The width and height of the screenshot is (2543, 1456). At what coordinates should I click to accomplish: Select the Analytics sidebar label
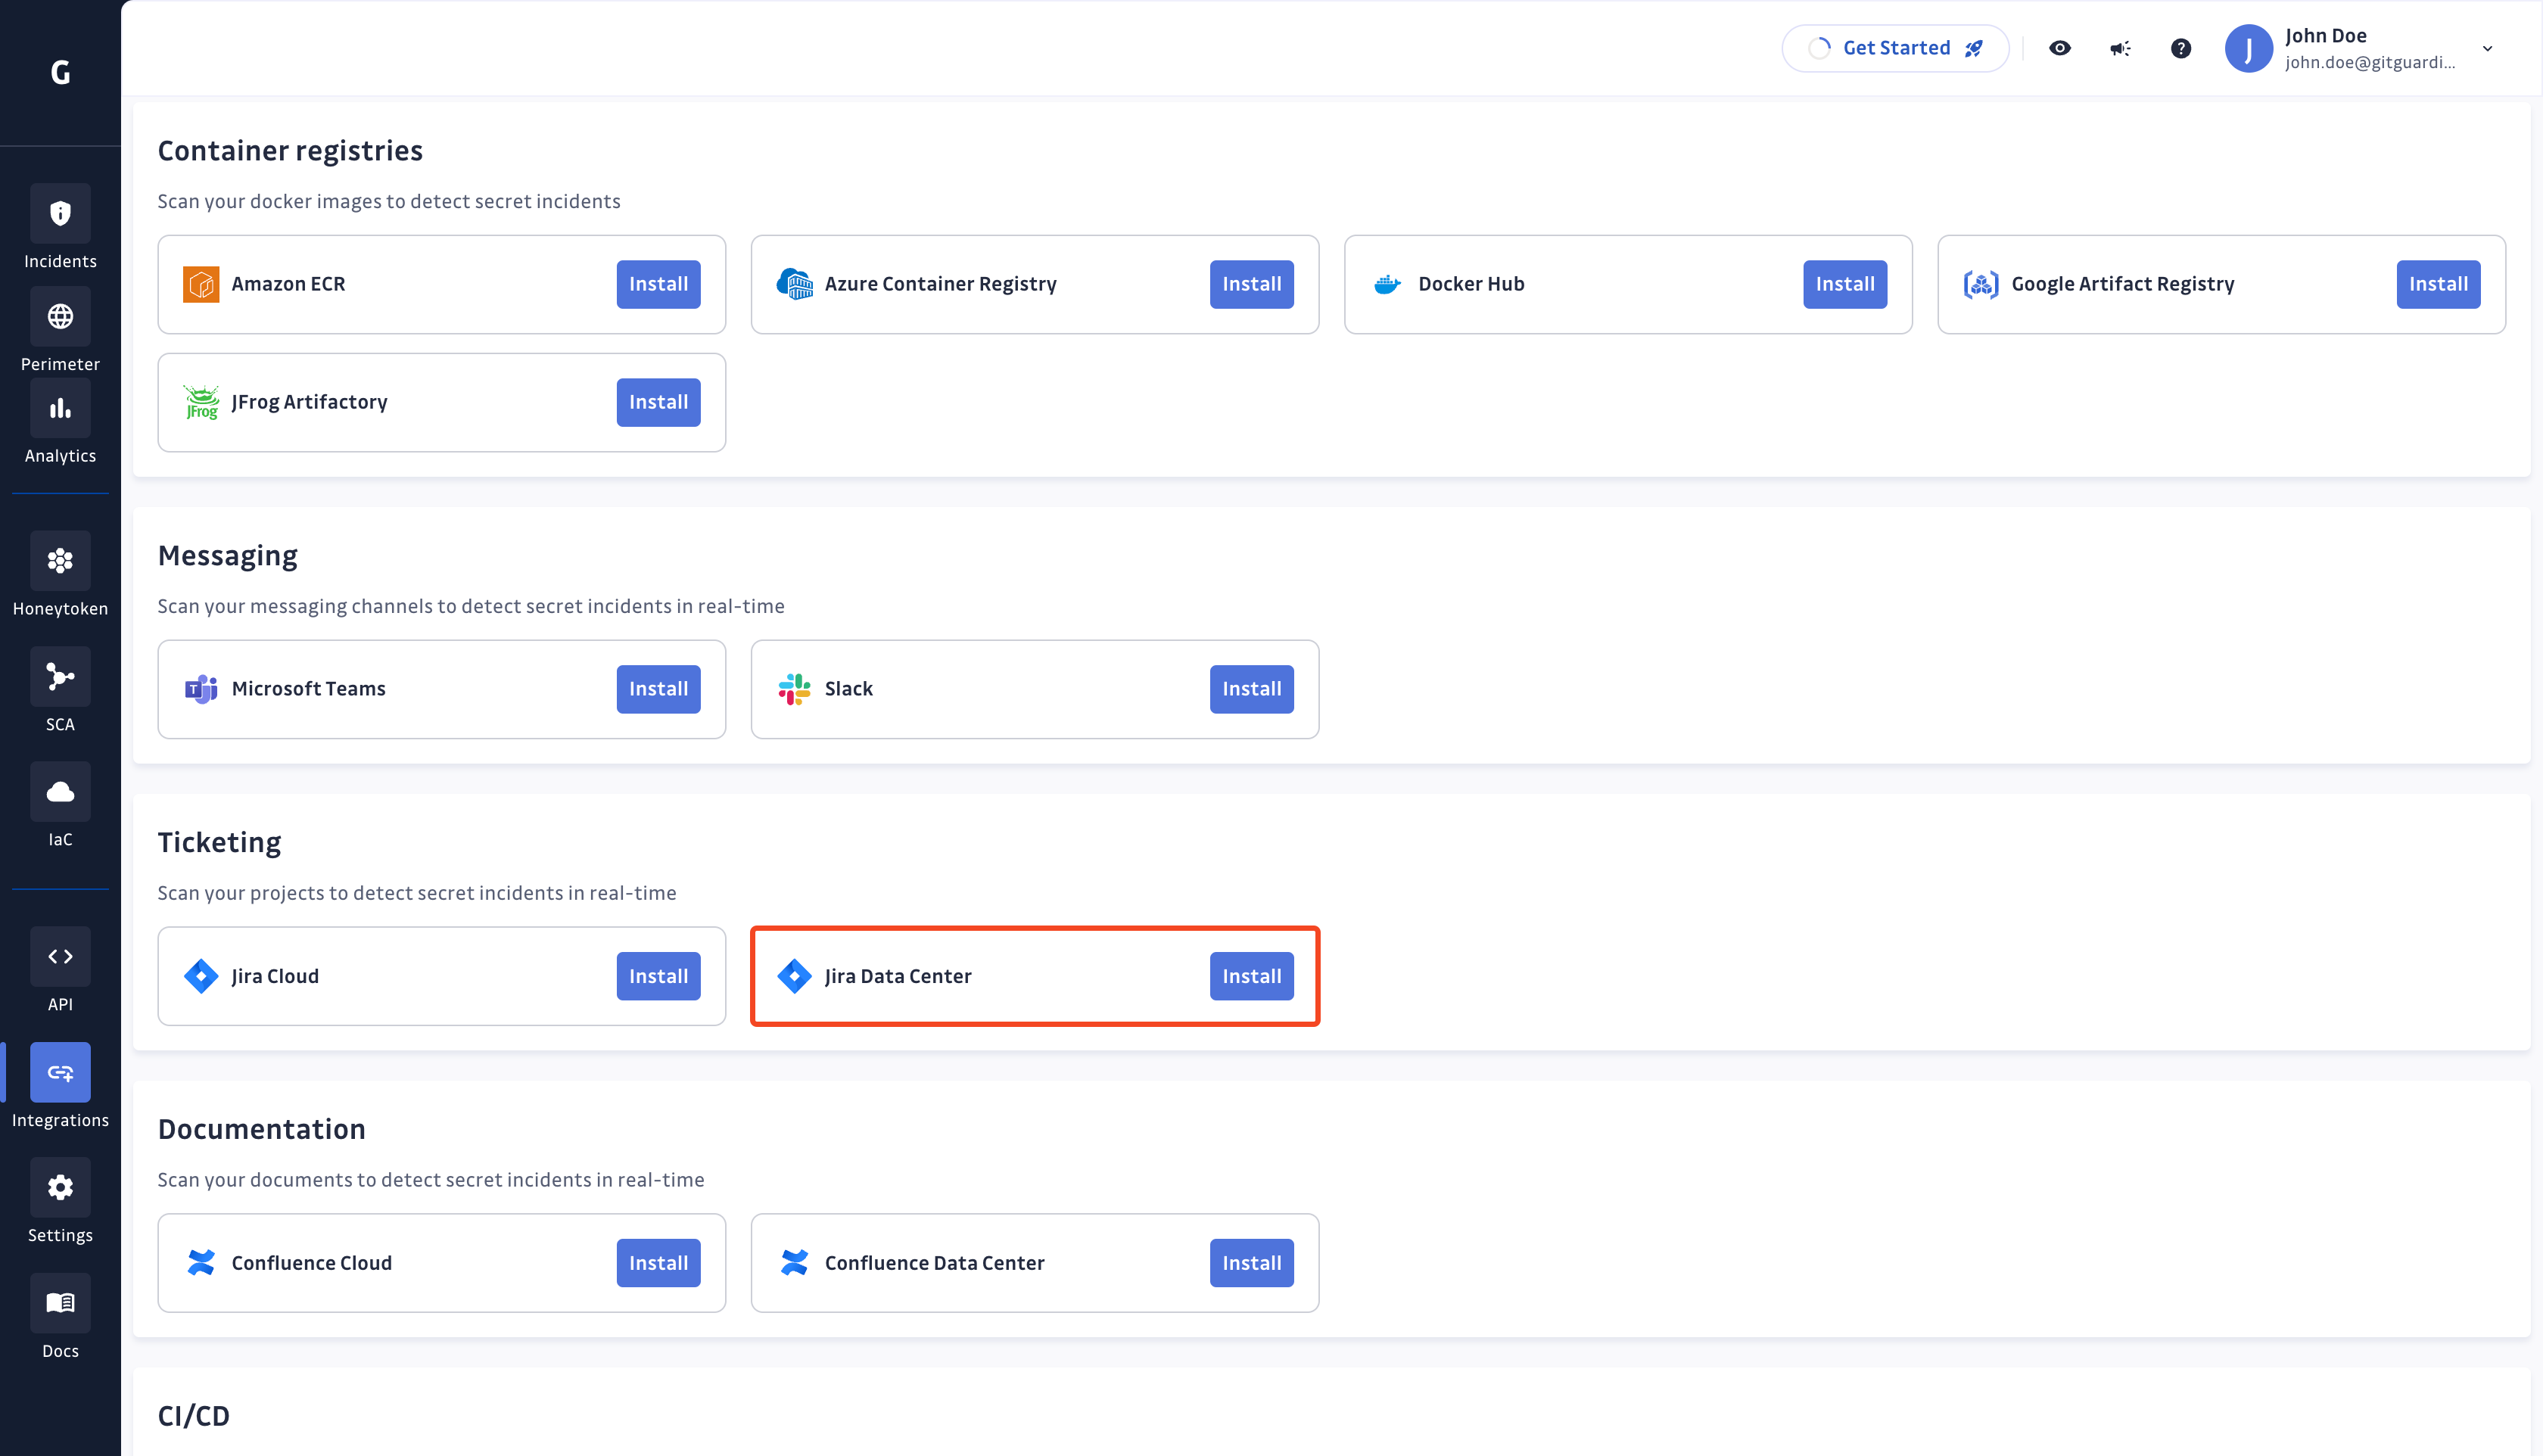point(60,456)
